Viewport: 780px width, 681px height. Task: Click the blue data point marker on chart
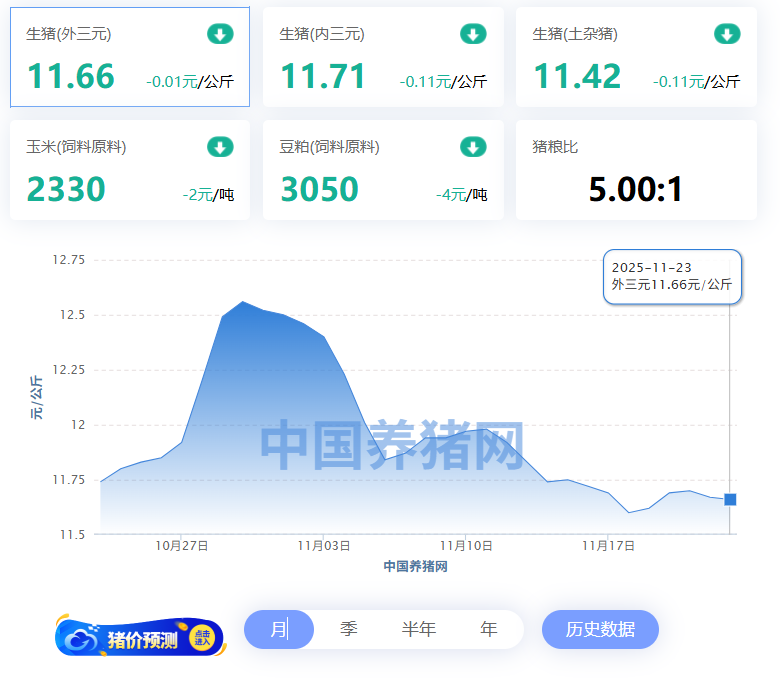[730, 499]
